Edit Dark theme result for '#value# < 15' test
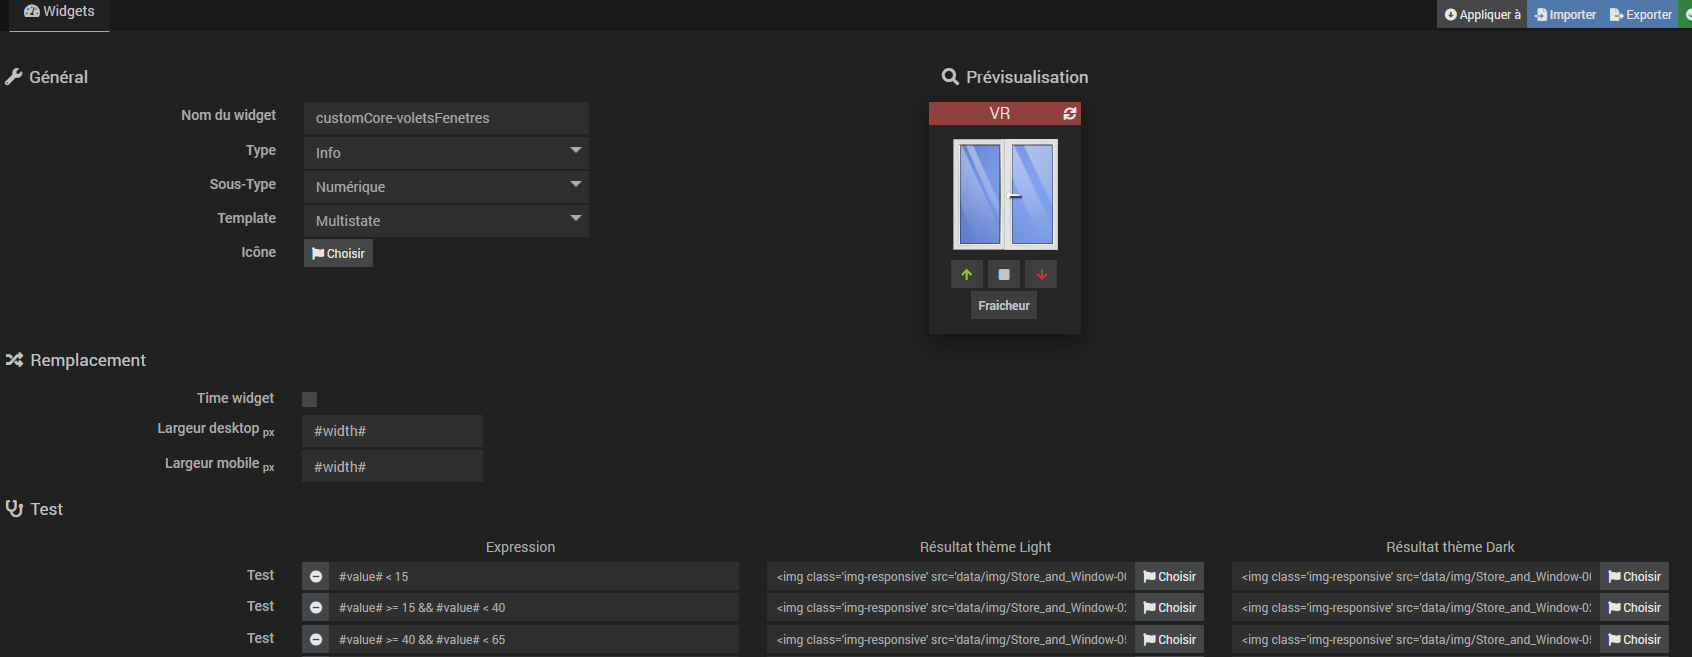 1416,576
